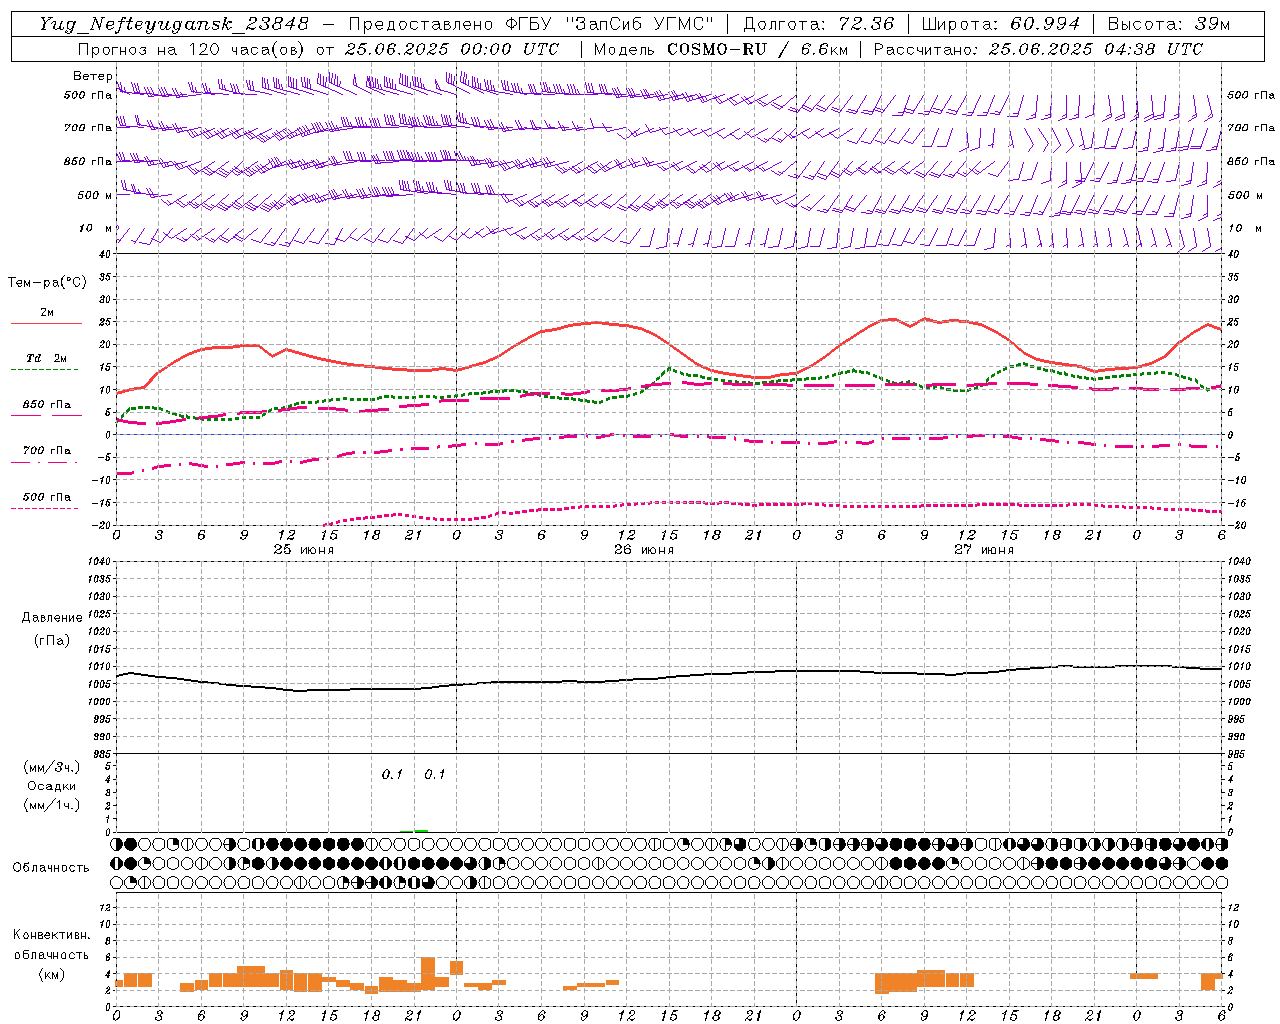Click the red line sample under the 2м legend
This screenshot has height=1024, width=1280.
coord(46,323)
